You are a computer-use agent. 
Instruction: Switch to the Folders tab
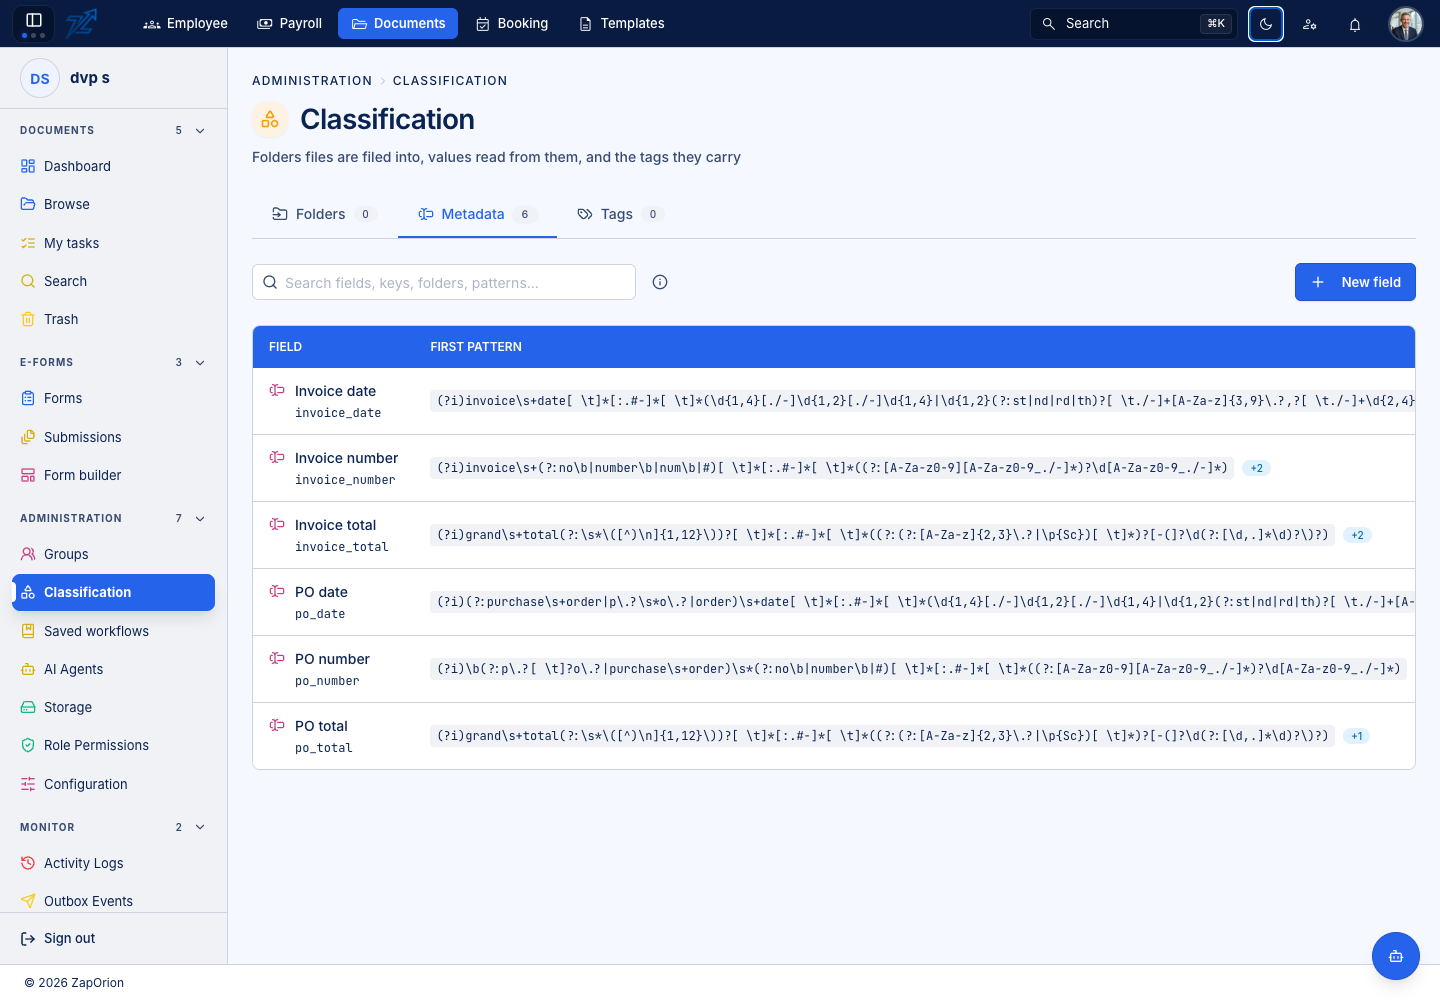(x=324, y=214)
